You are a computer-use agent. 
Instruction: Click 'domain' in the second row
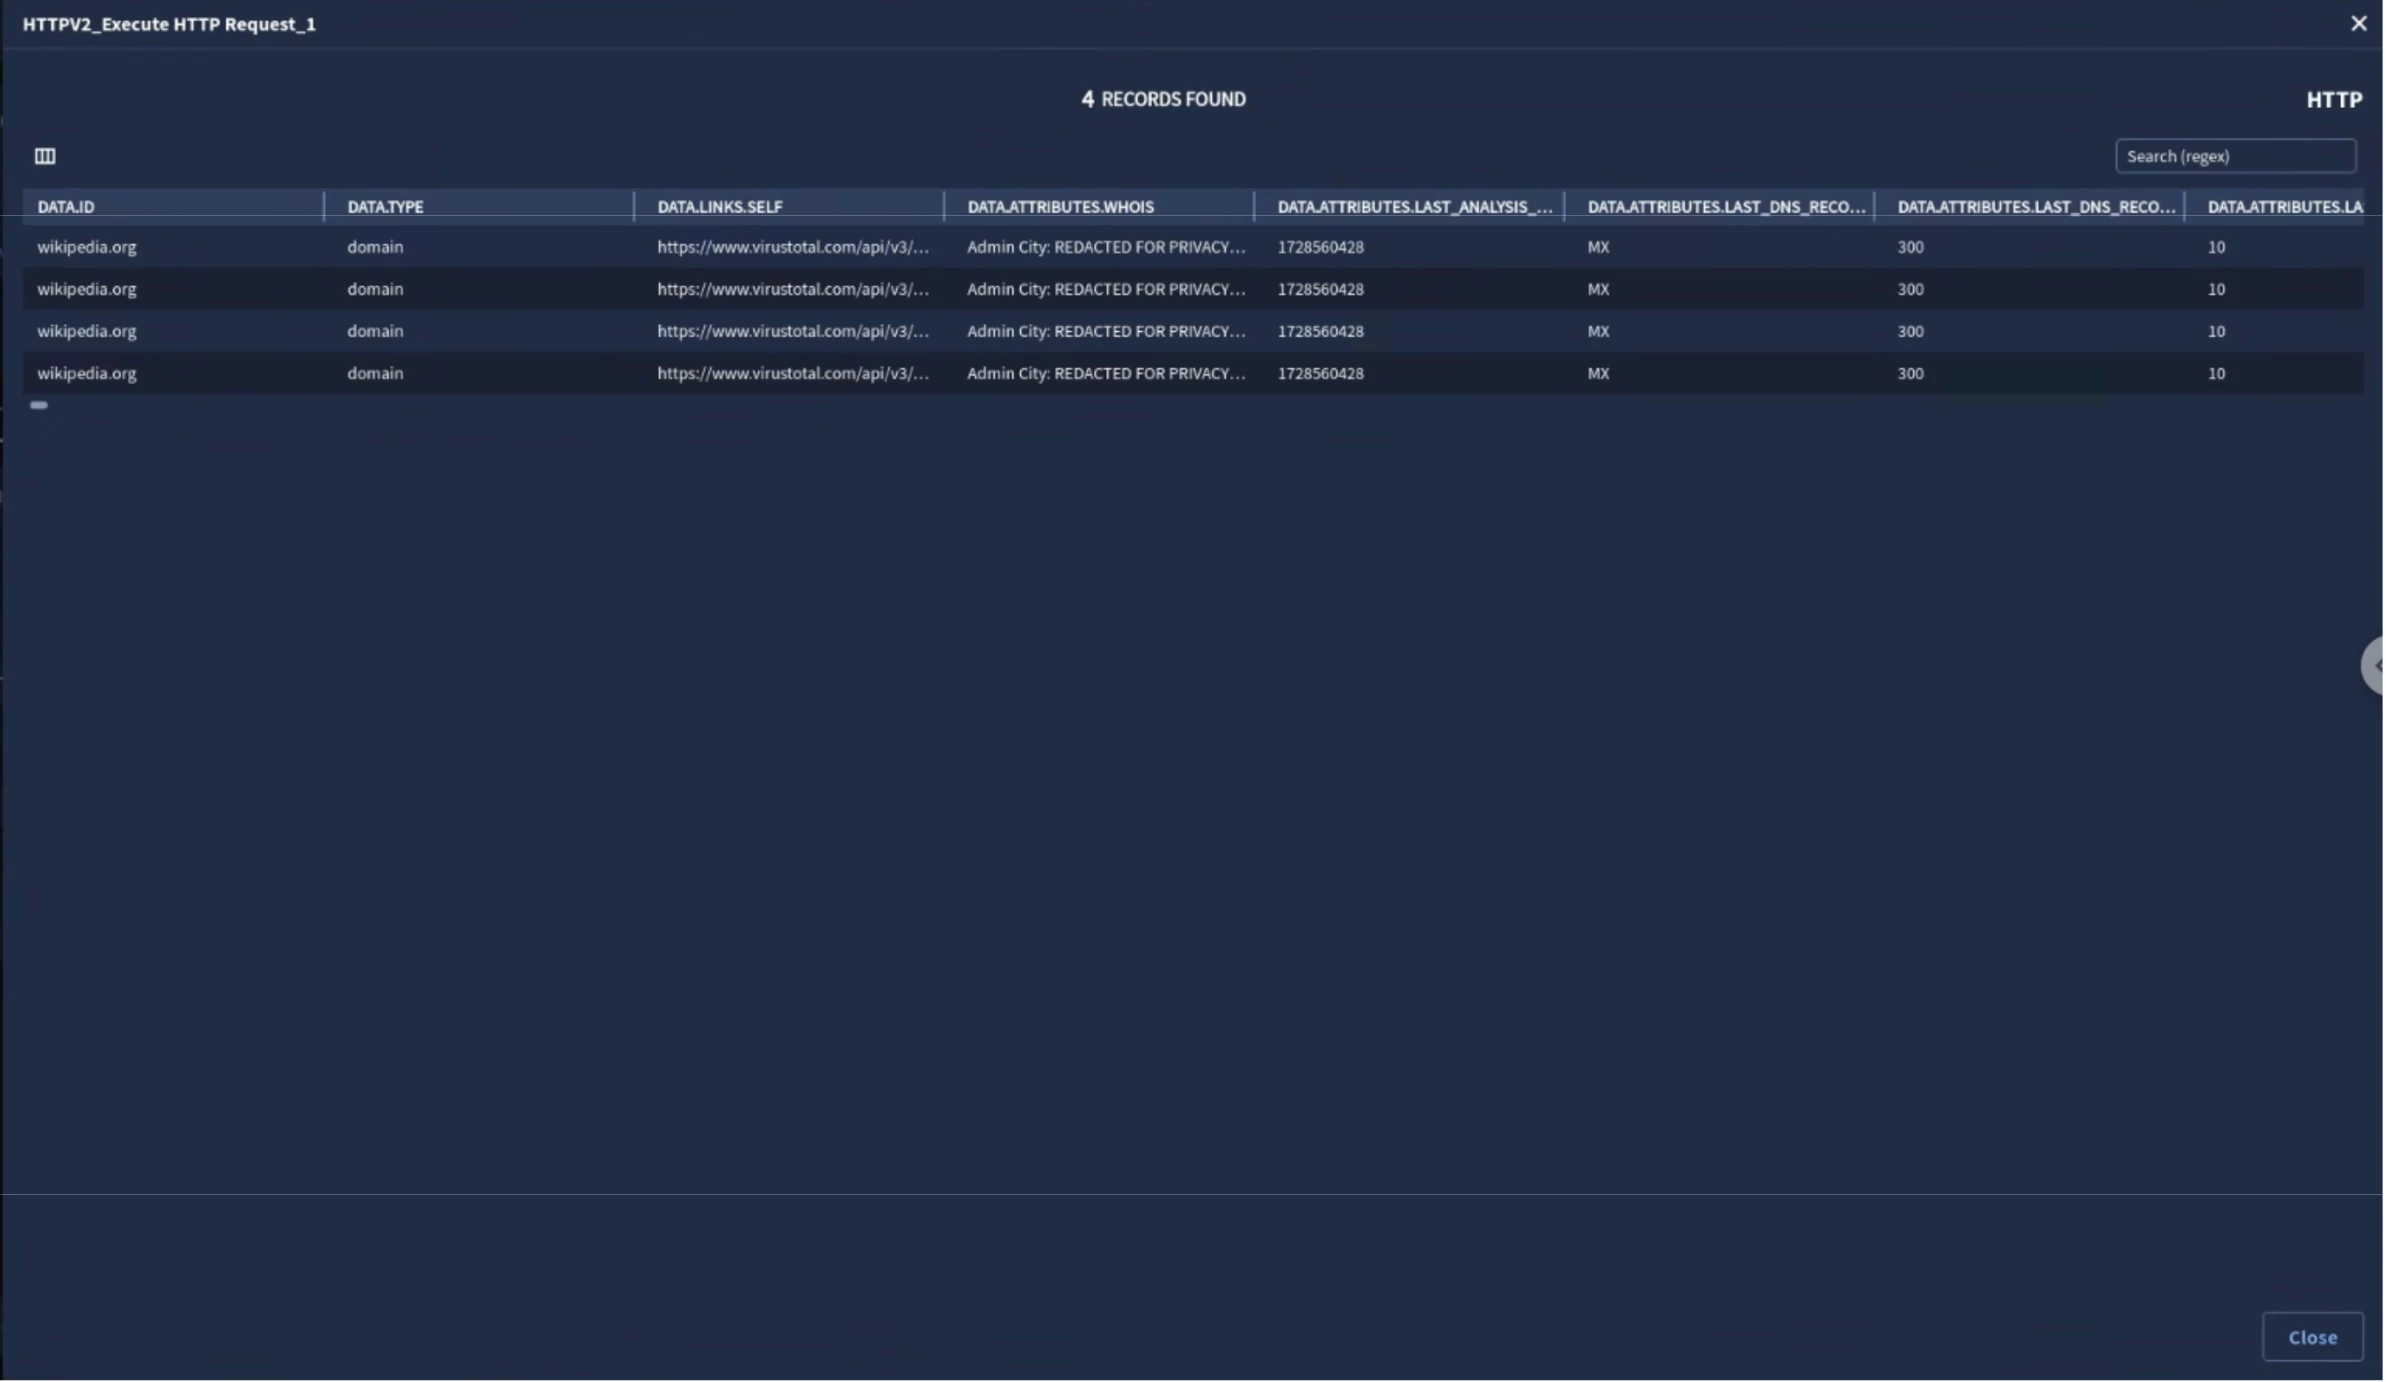pos(376,289)
